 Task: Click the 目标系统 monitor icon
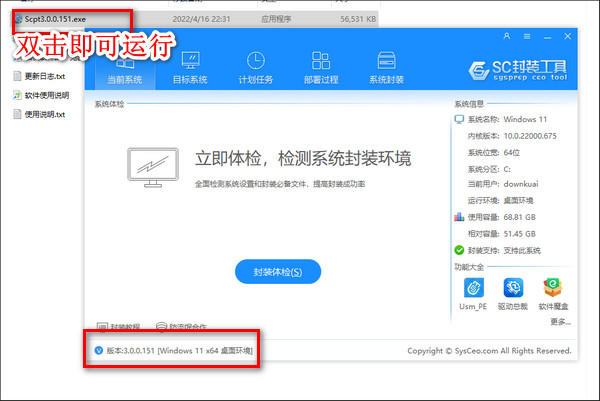click(190, 60)
